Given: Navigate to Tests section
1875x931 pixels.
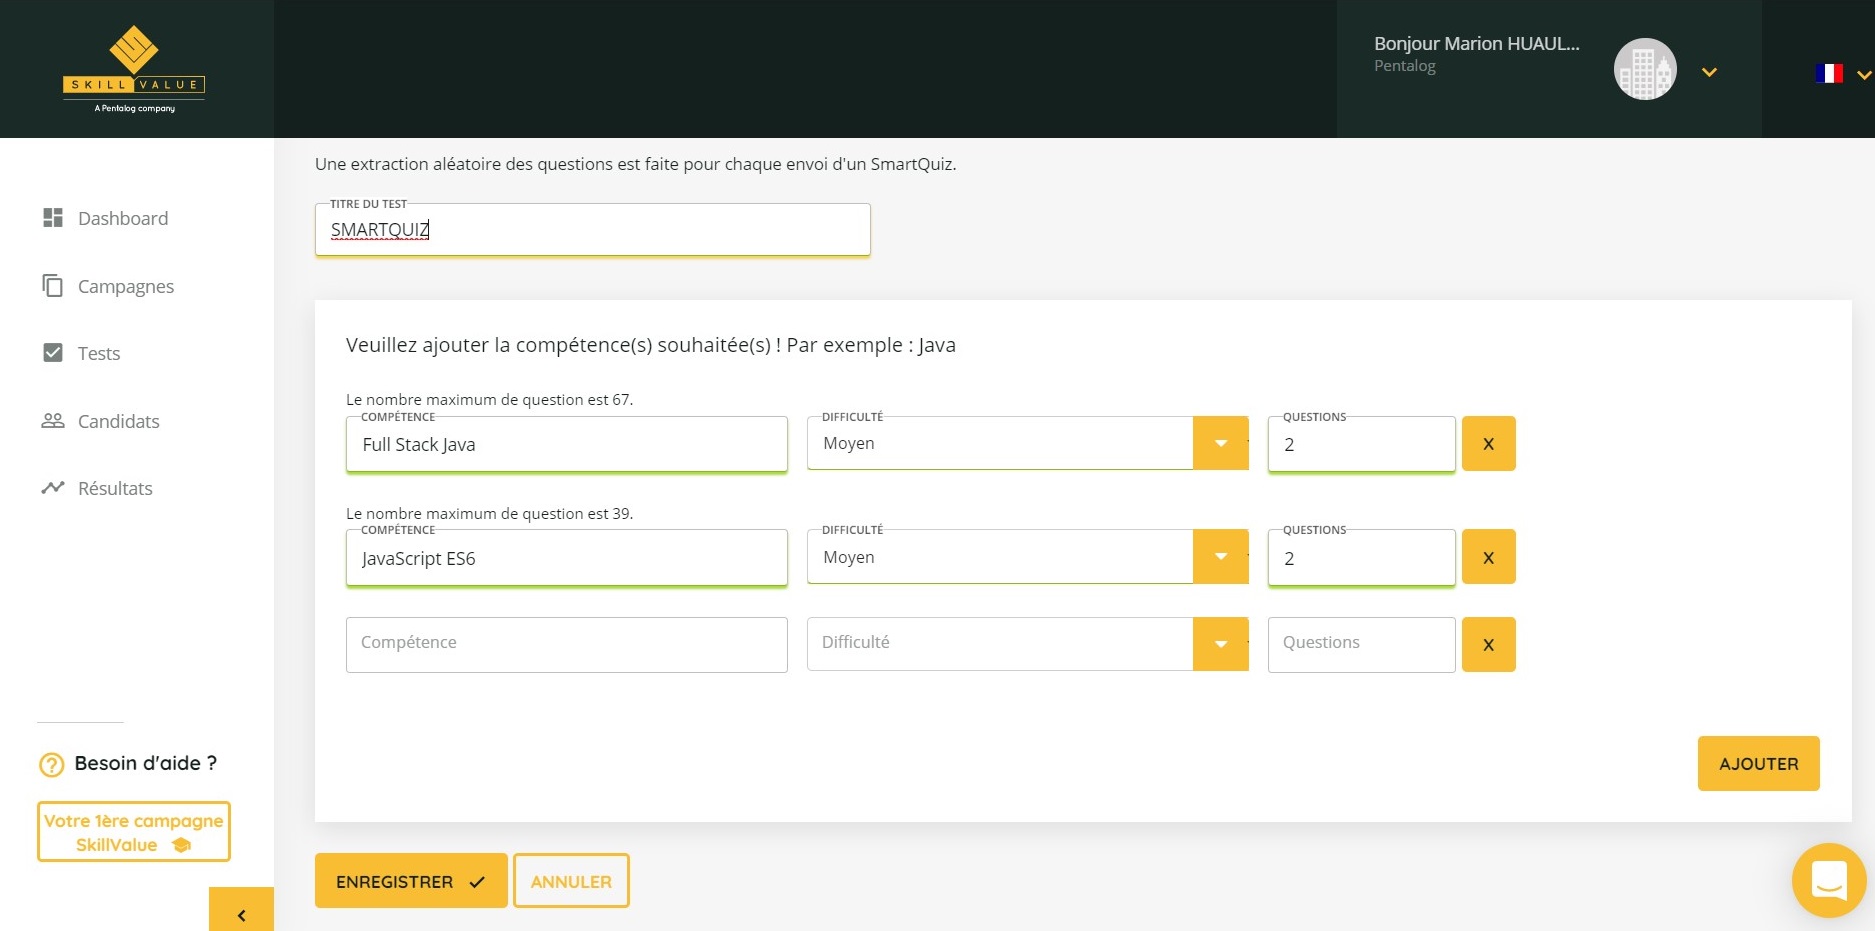Looking at the screenshot, I should (x=98, y=353).
